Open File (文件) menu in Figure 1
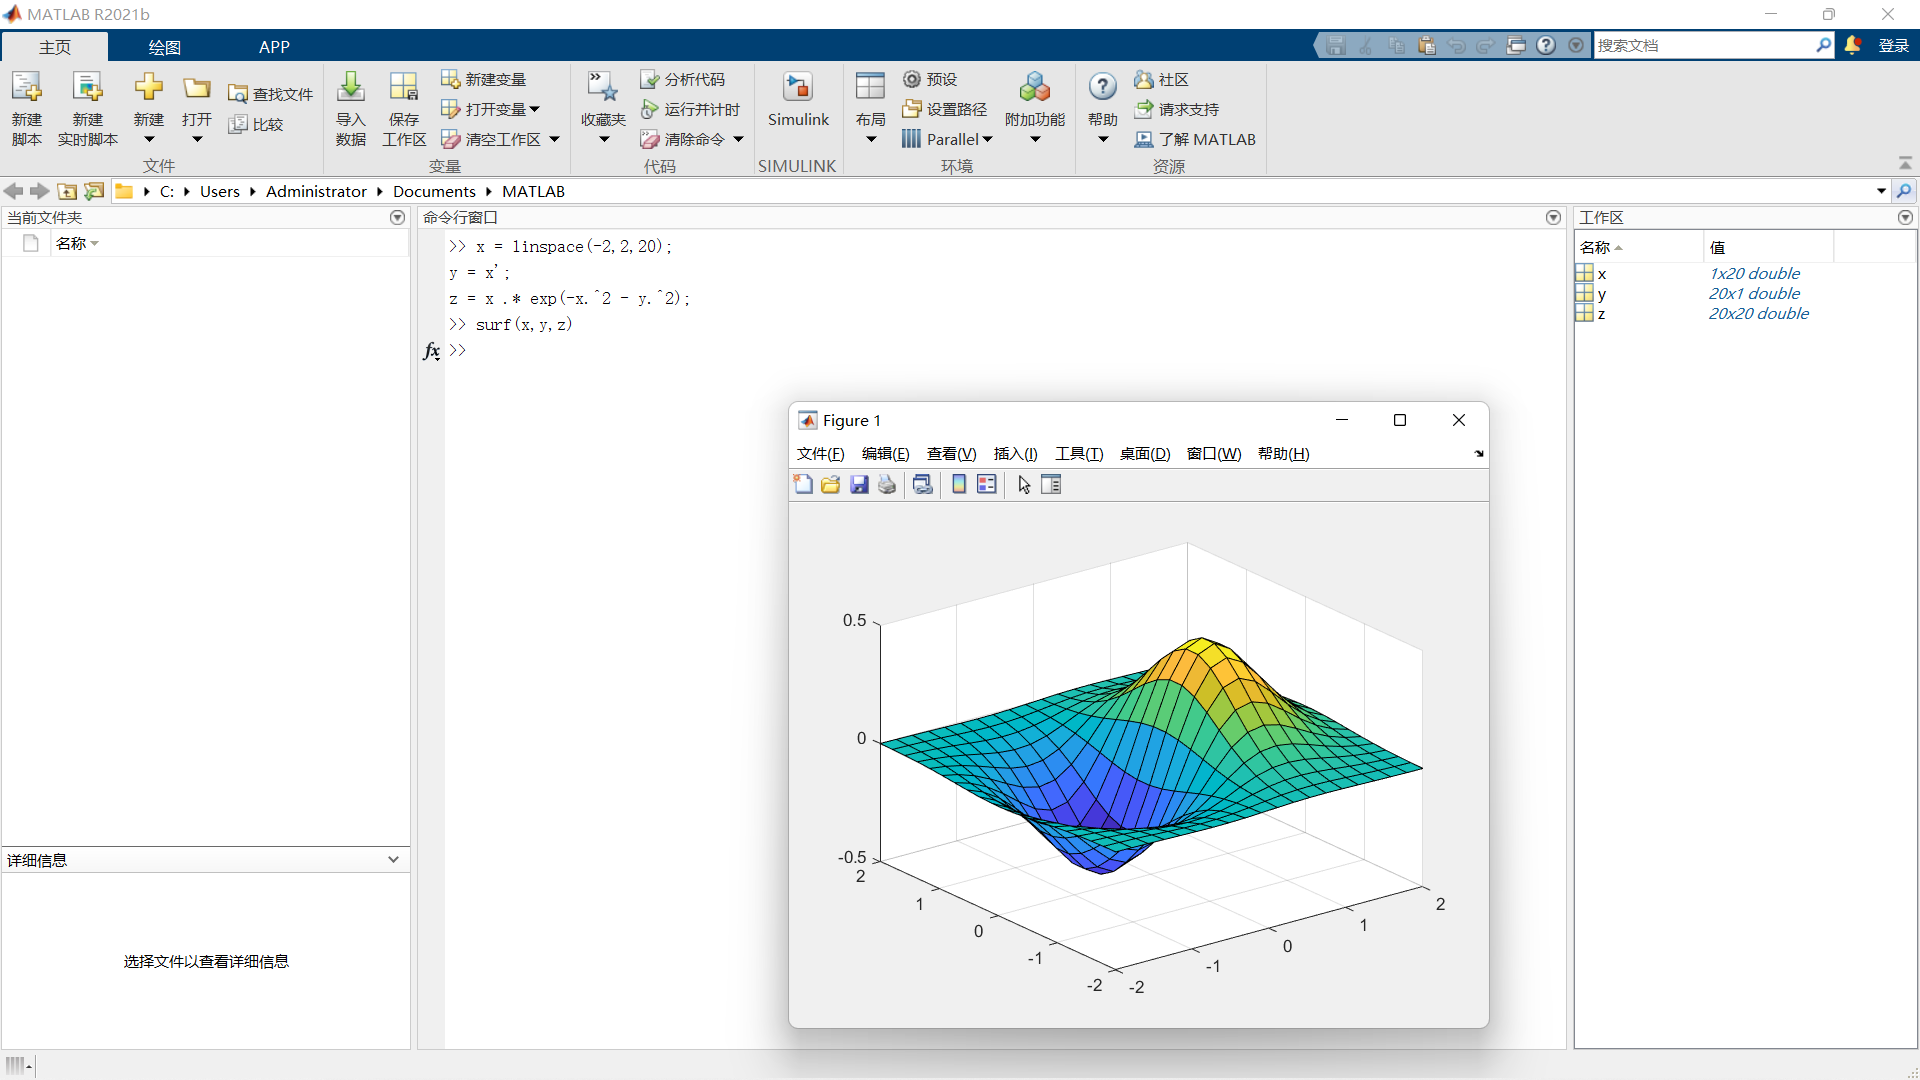This screenshot has height=1080, width=1920. click(820, 454)
